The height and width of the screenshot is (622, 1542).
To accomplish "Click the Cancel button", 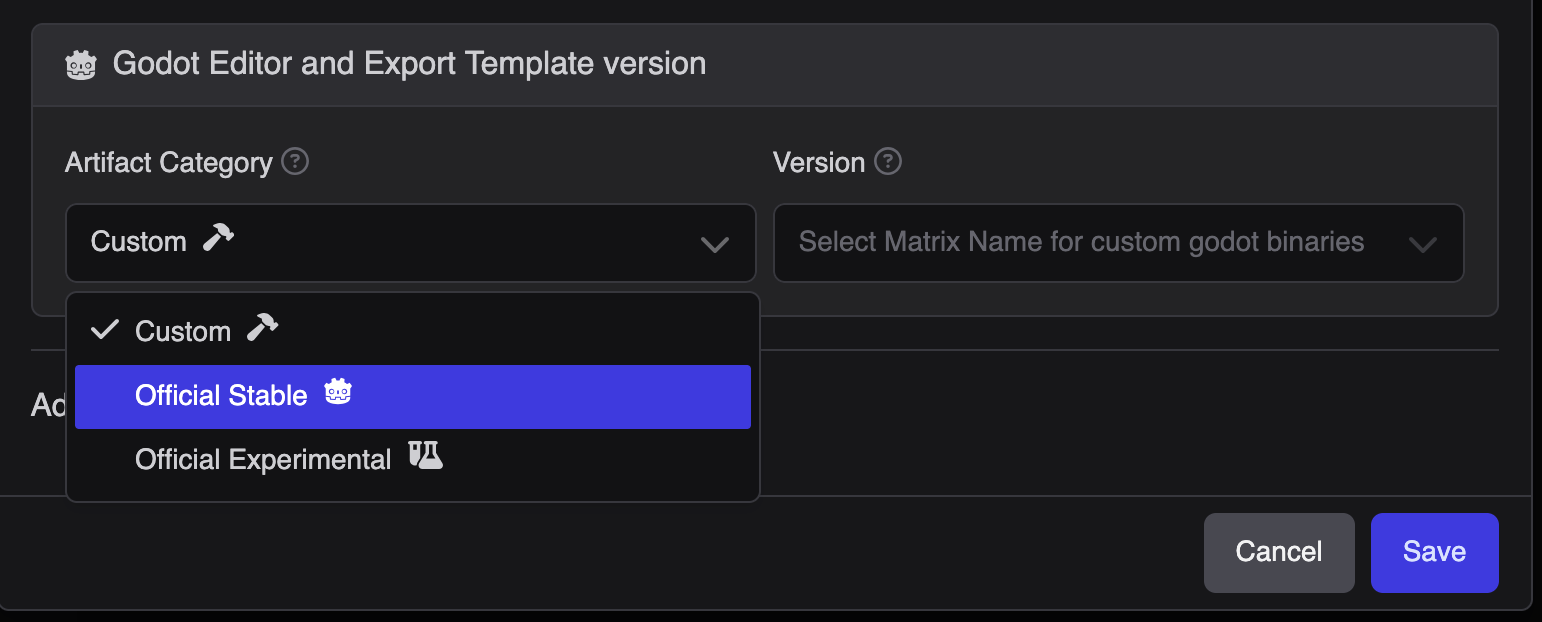I will tap(1279, 552).
